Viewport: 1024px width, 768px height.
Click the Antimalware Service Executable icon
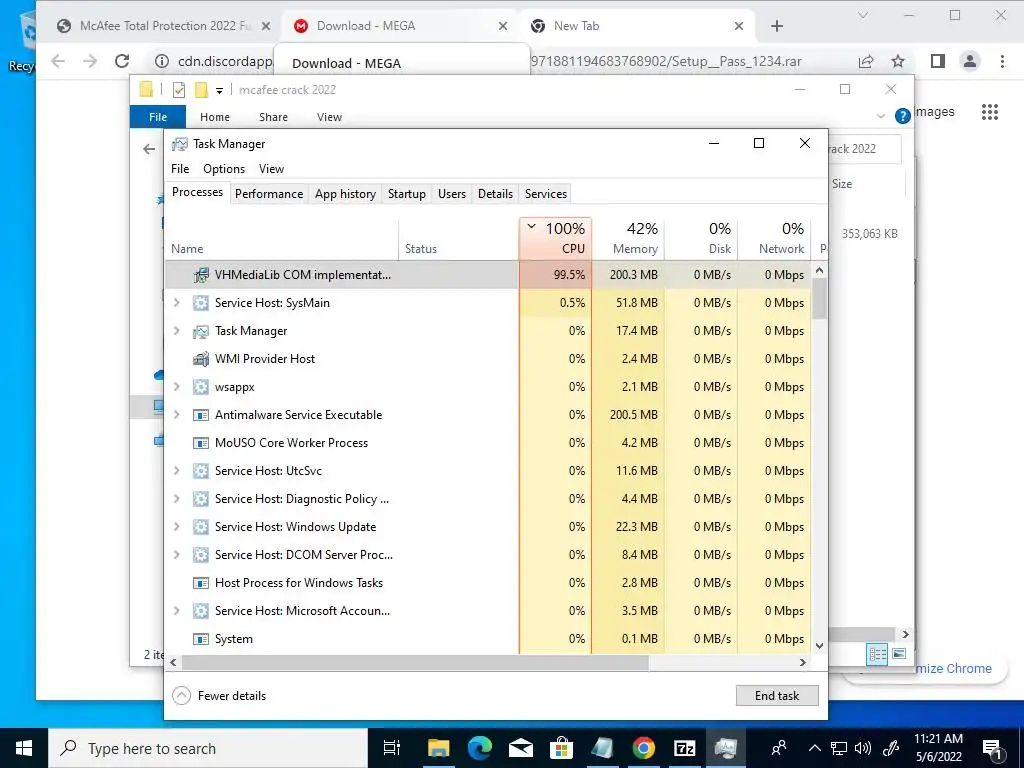coord(200,415)
